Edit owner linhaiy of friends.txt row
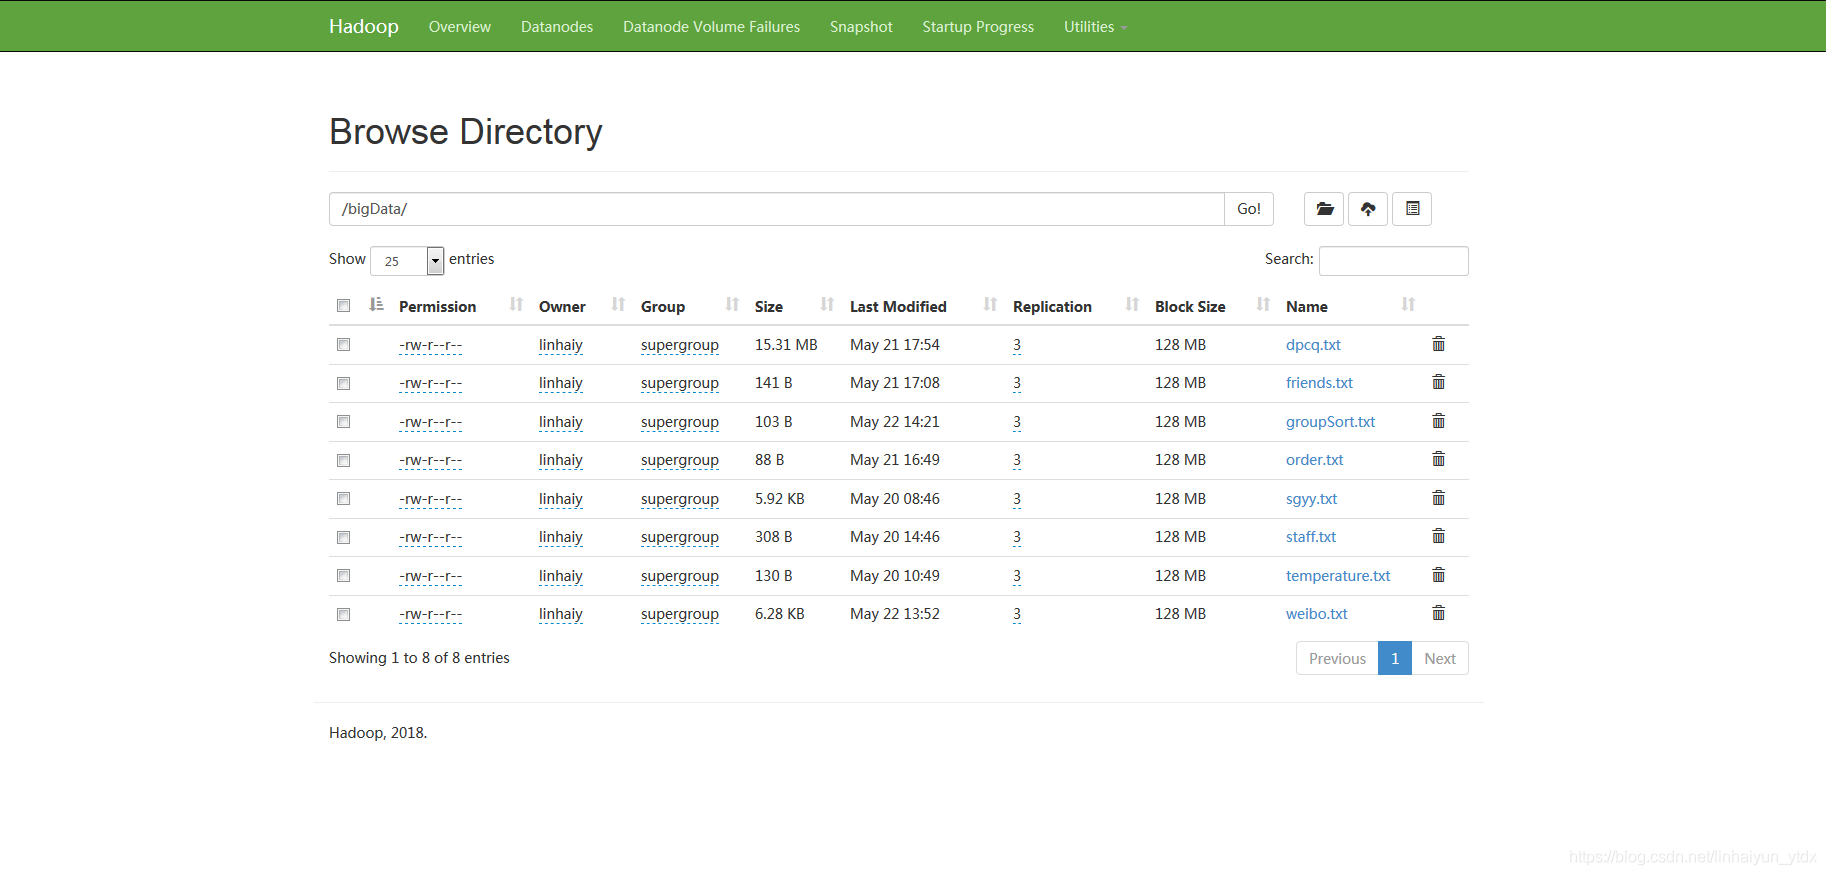 (561, 383)
